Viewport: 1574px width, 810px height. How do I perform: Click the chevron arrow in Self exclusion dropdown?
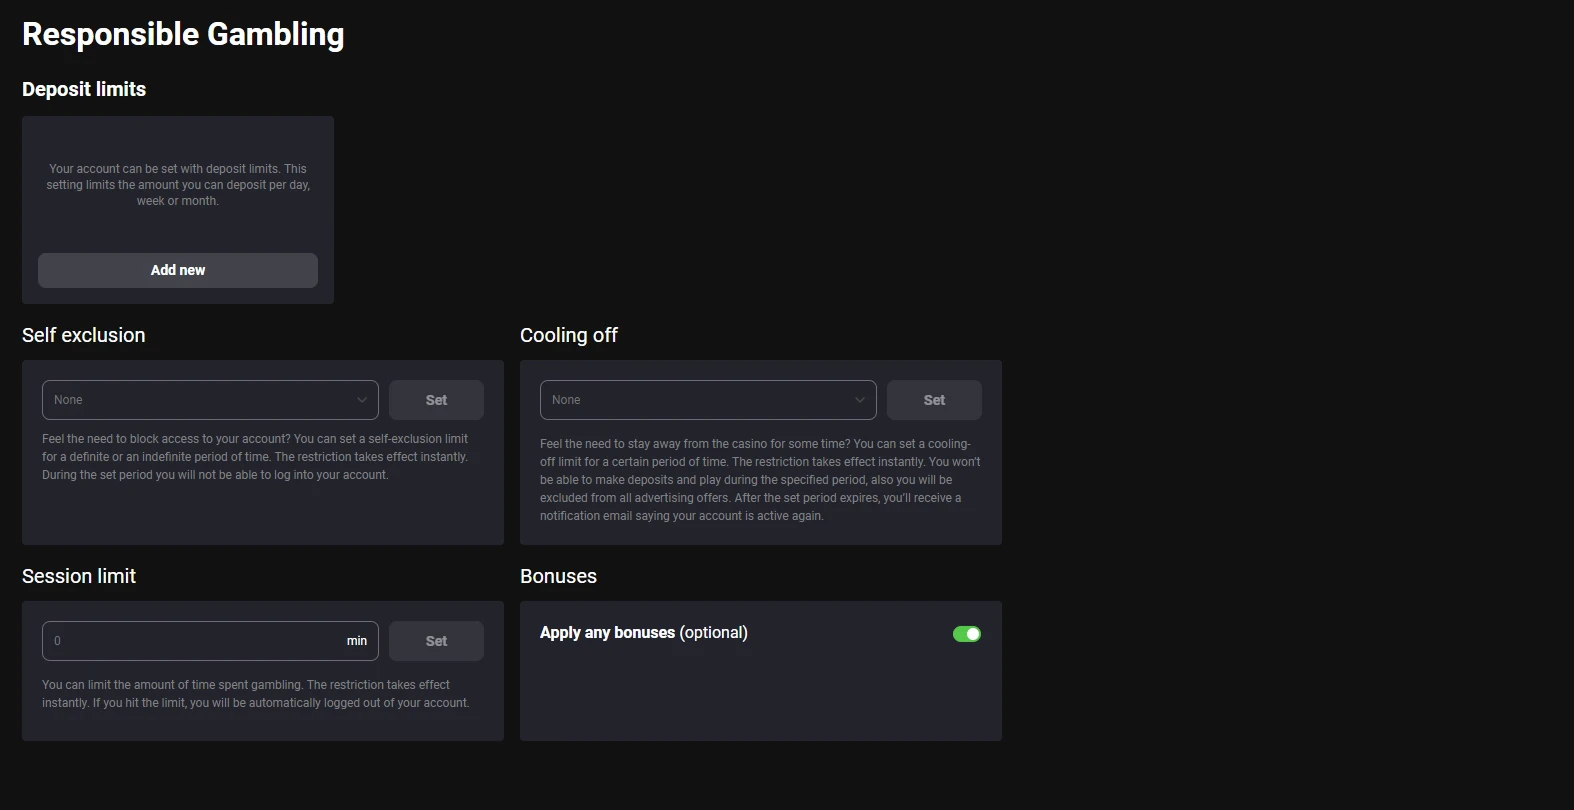tap(362, 400)
